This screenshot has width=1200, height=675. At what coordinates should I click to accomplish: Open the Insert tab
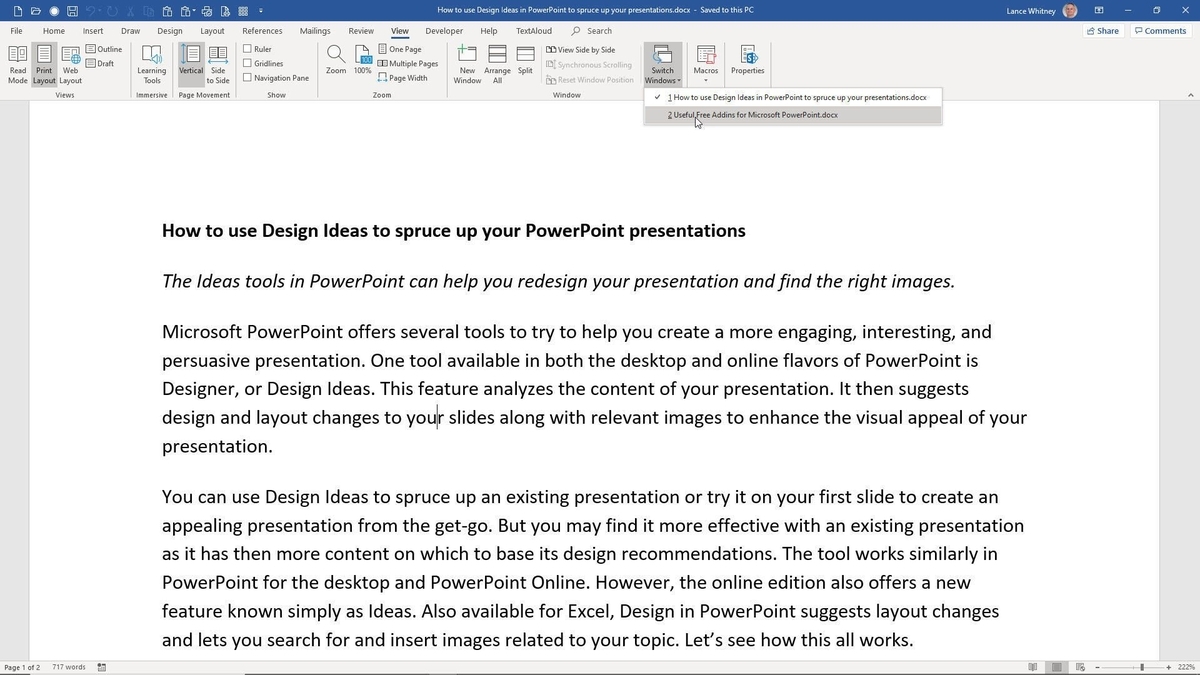(x=93, y=31)
